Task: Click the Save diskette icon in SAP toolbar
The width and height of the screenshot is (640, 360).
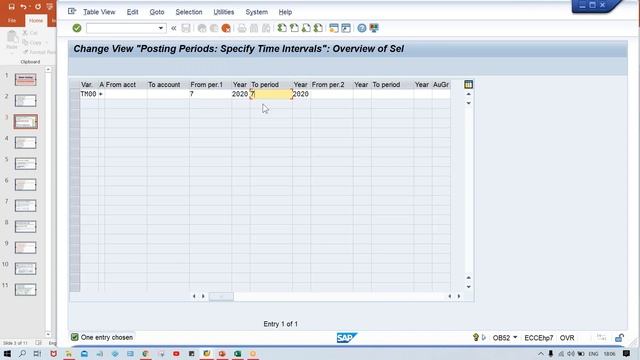Action: pos(186,28)
